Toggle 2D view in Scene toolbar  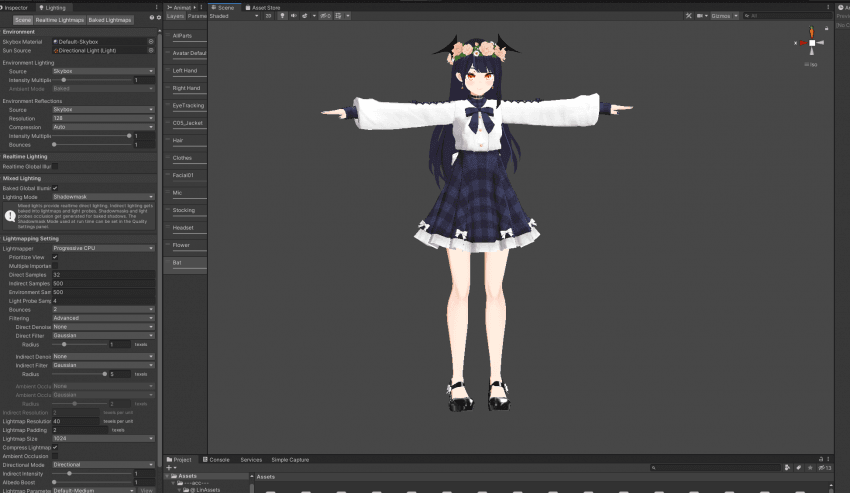269,17
